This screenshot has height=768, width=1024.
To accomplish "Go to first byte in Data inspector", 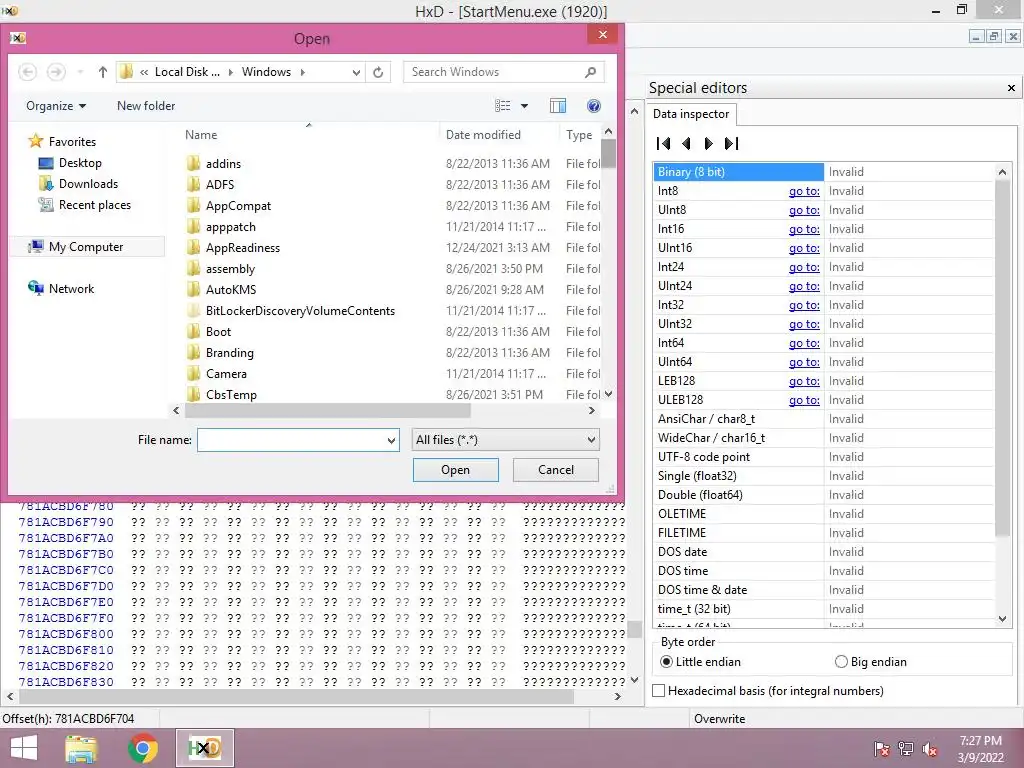I will (x=664, y=143).
